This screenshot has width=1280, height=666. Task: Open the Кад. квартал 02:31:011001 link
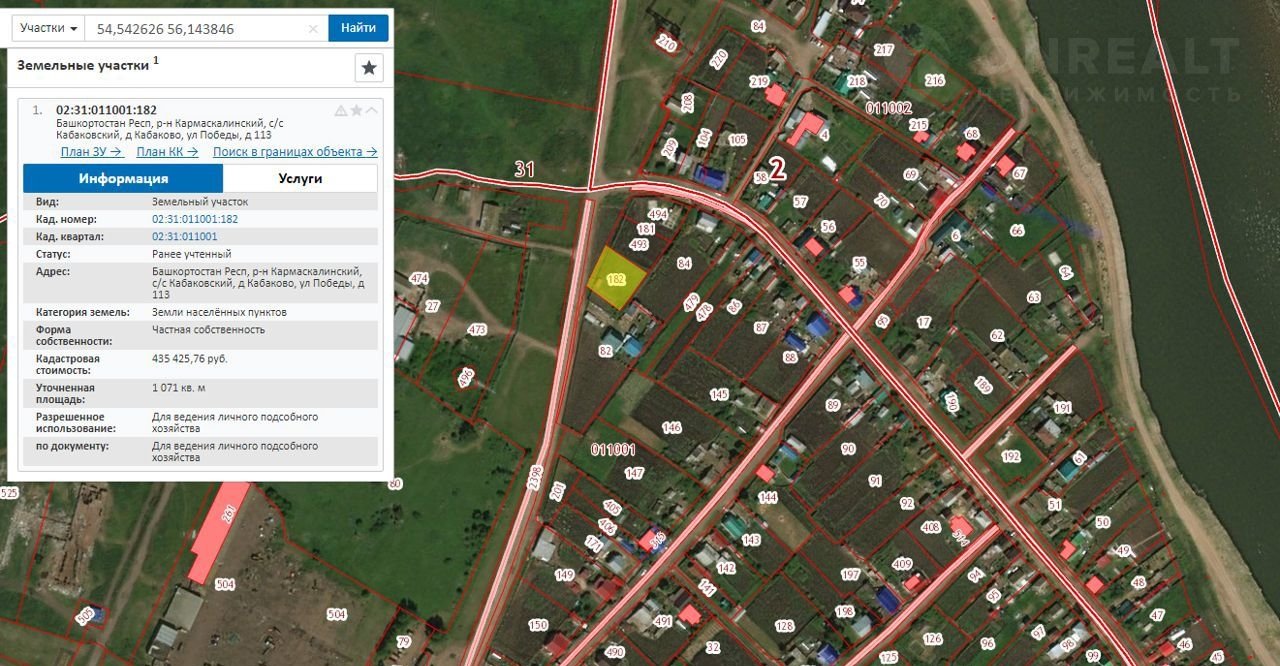click(185, 237)
